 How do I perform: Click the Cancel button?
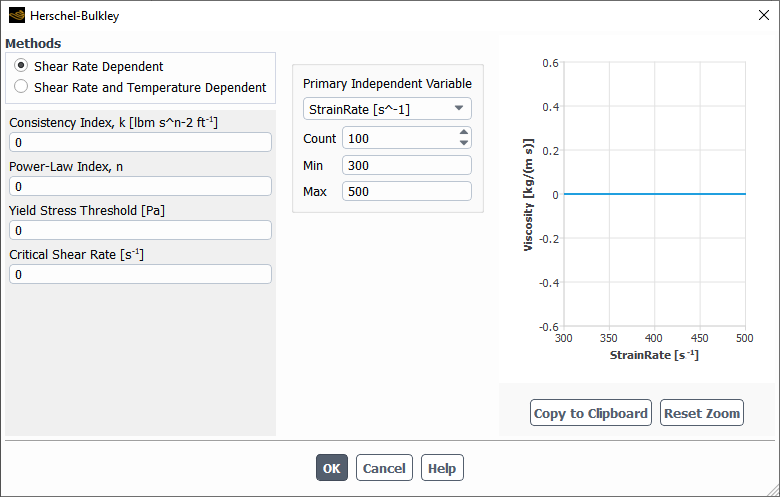pyautogui.click(x=384, y=468)
